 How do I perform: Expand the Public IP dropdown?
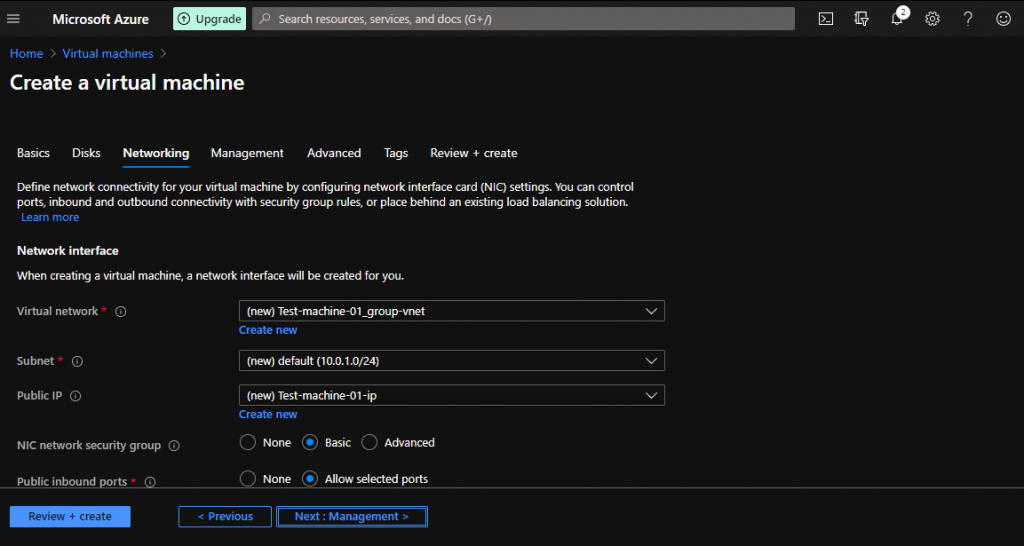click(451, 396)
